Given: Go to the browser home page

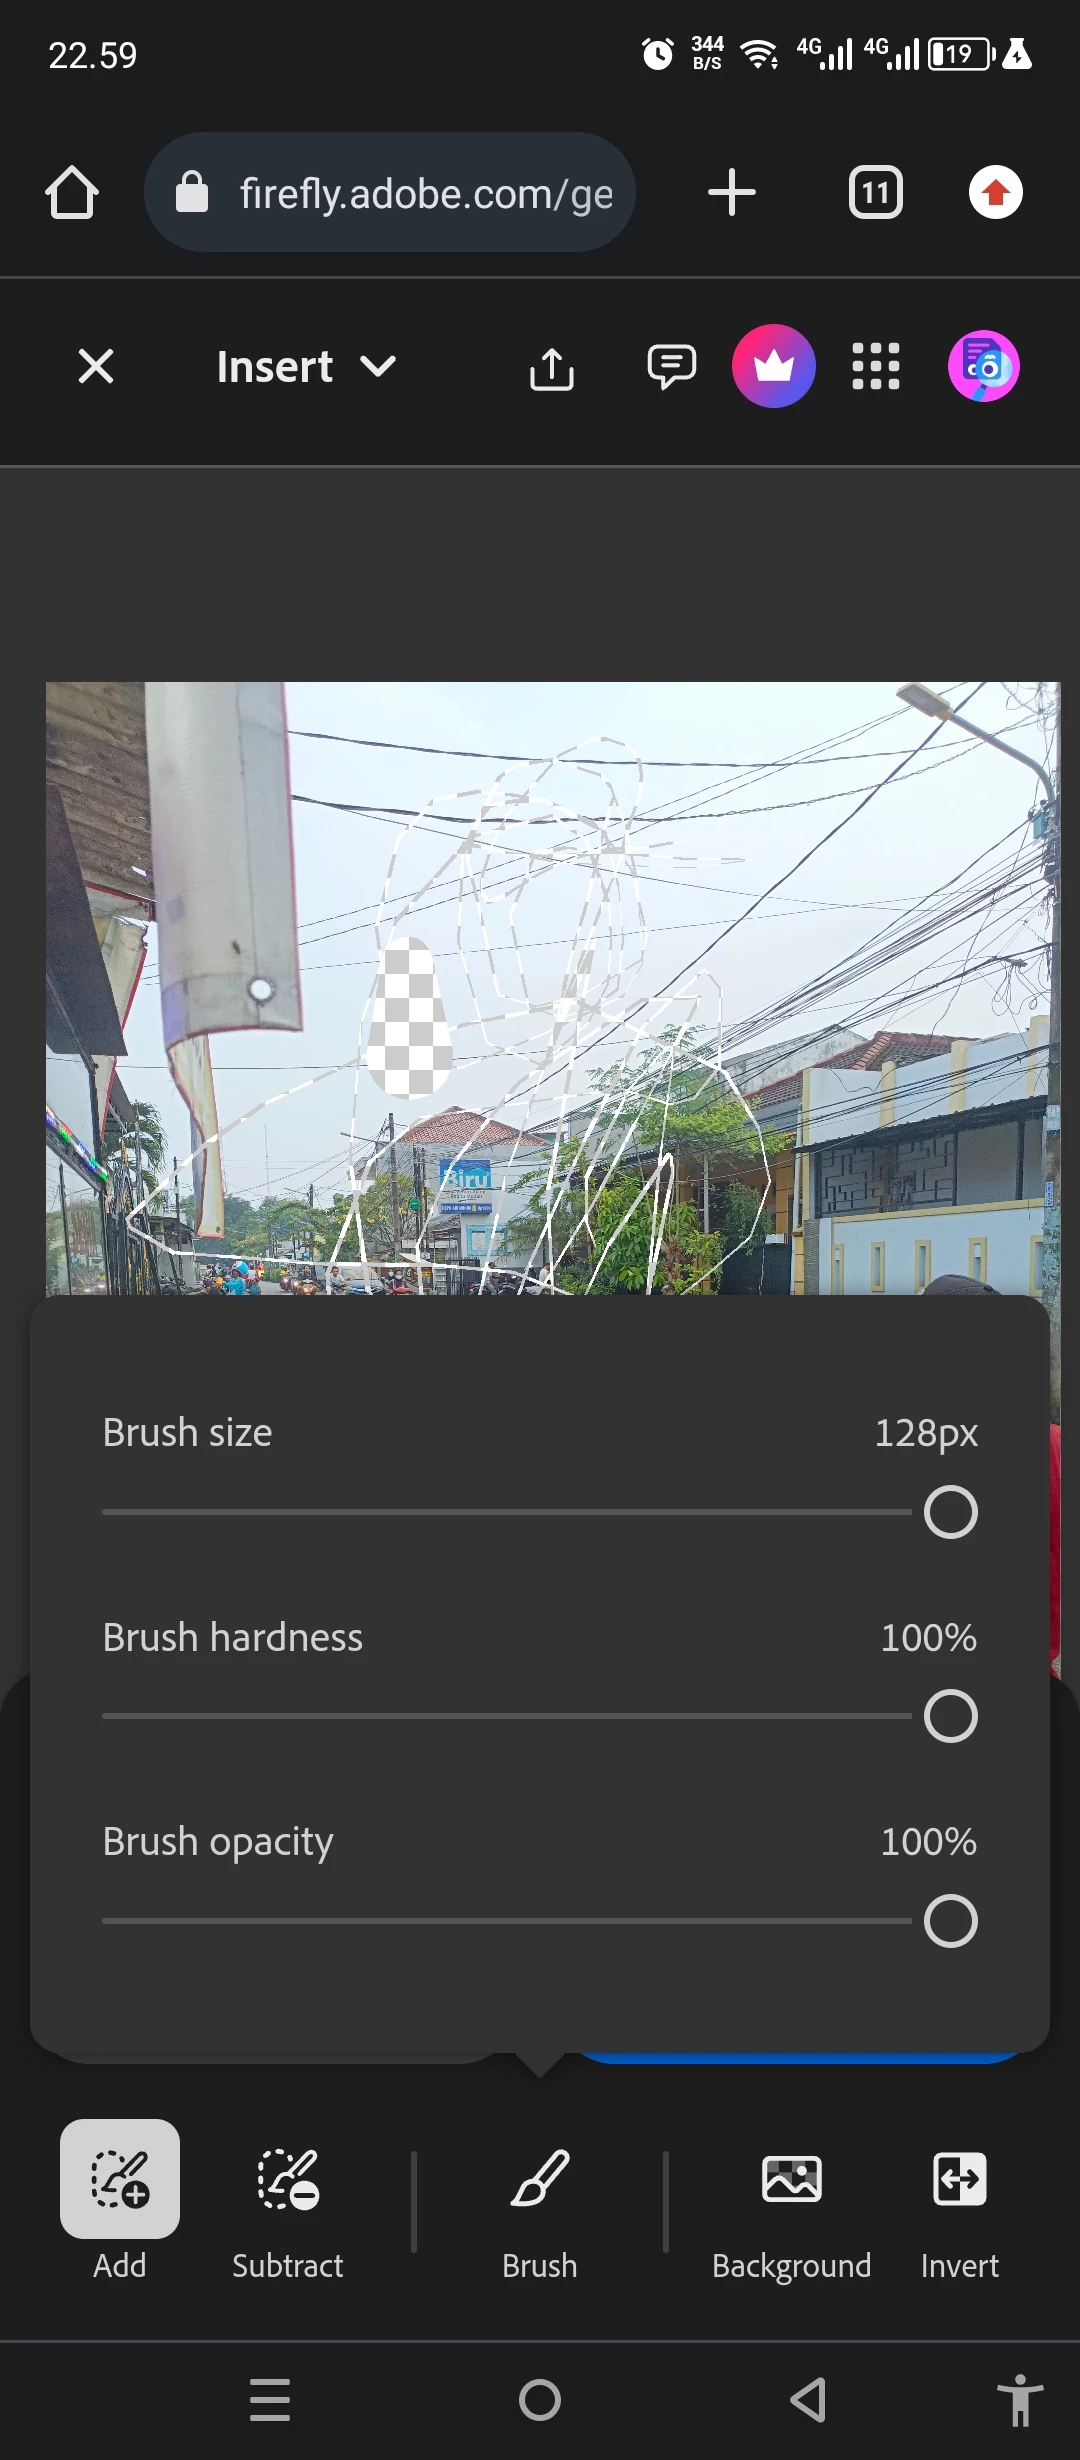Looking at the screenshot, I should point(72,192).
